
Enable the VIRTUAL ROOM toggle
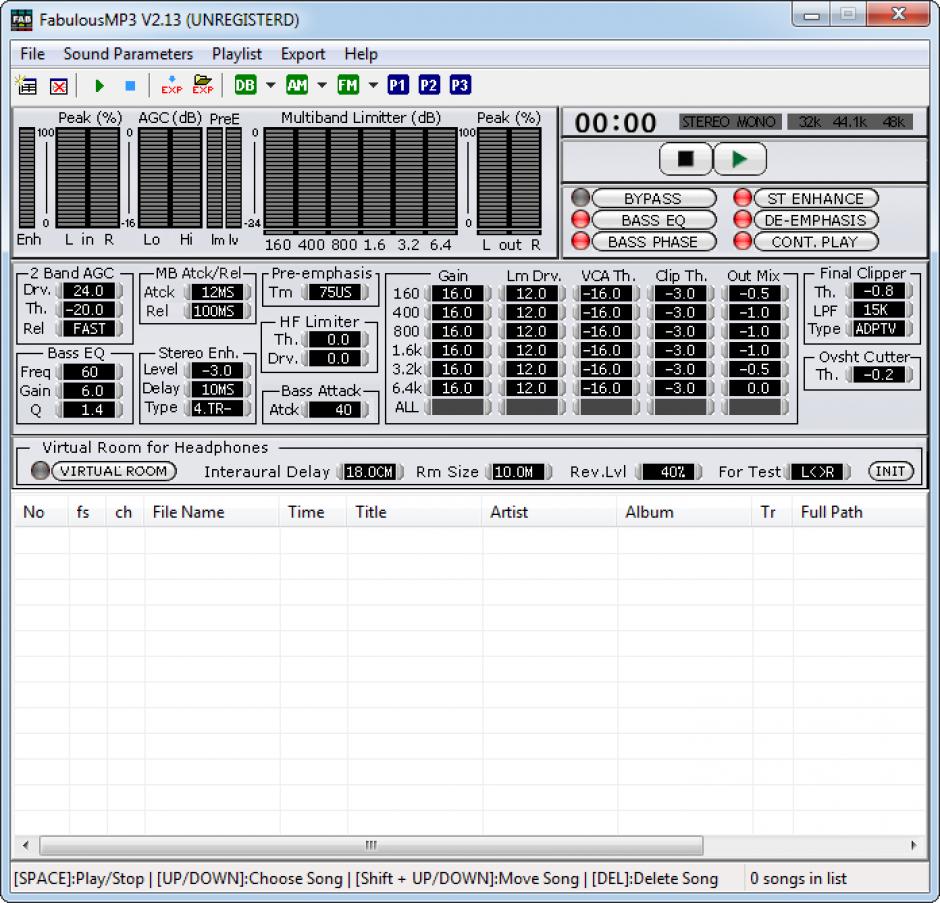[114, 471]
